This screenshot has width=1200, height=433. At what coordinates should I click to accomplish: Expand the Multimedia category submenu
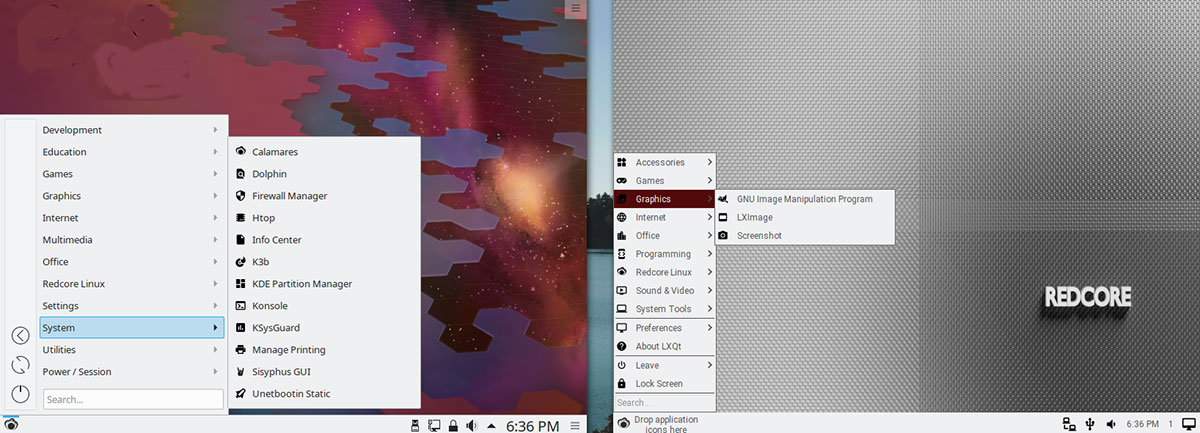[131, 240]
